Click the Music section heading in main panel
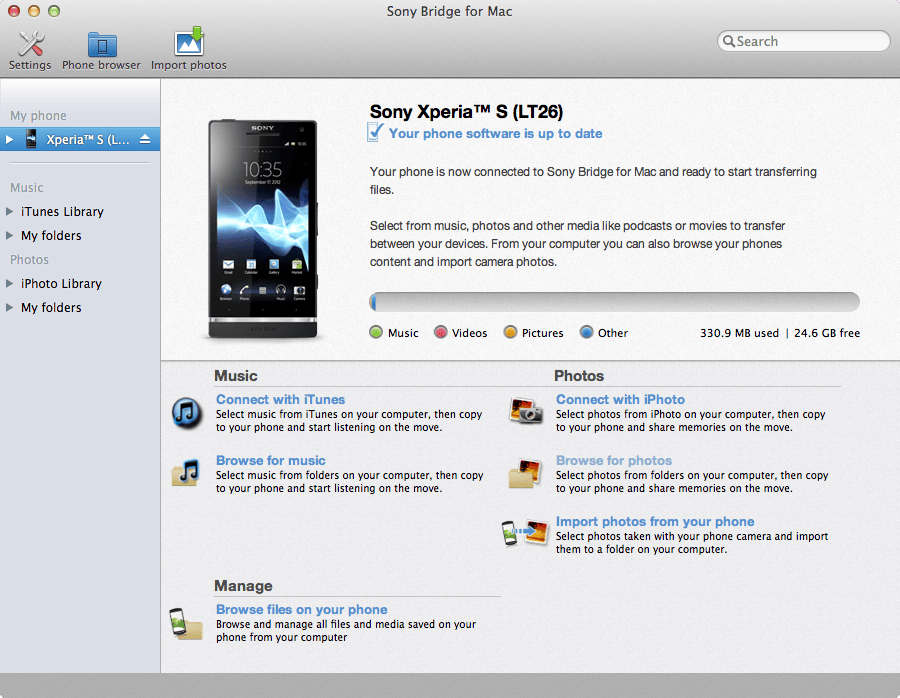This screenshot has width=900, height=698. pyautogui.click(x=235, y=376)
